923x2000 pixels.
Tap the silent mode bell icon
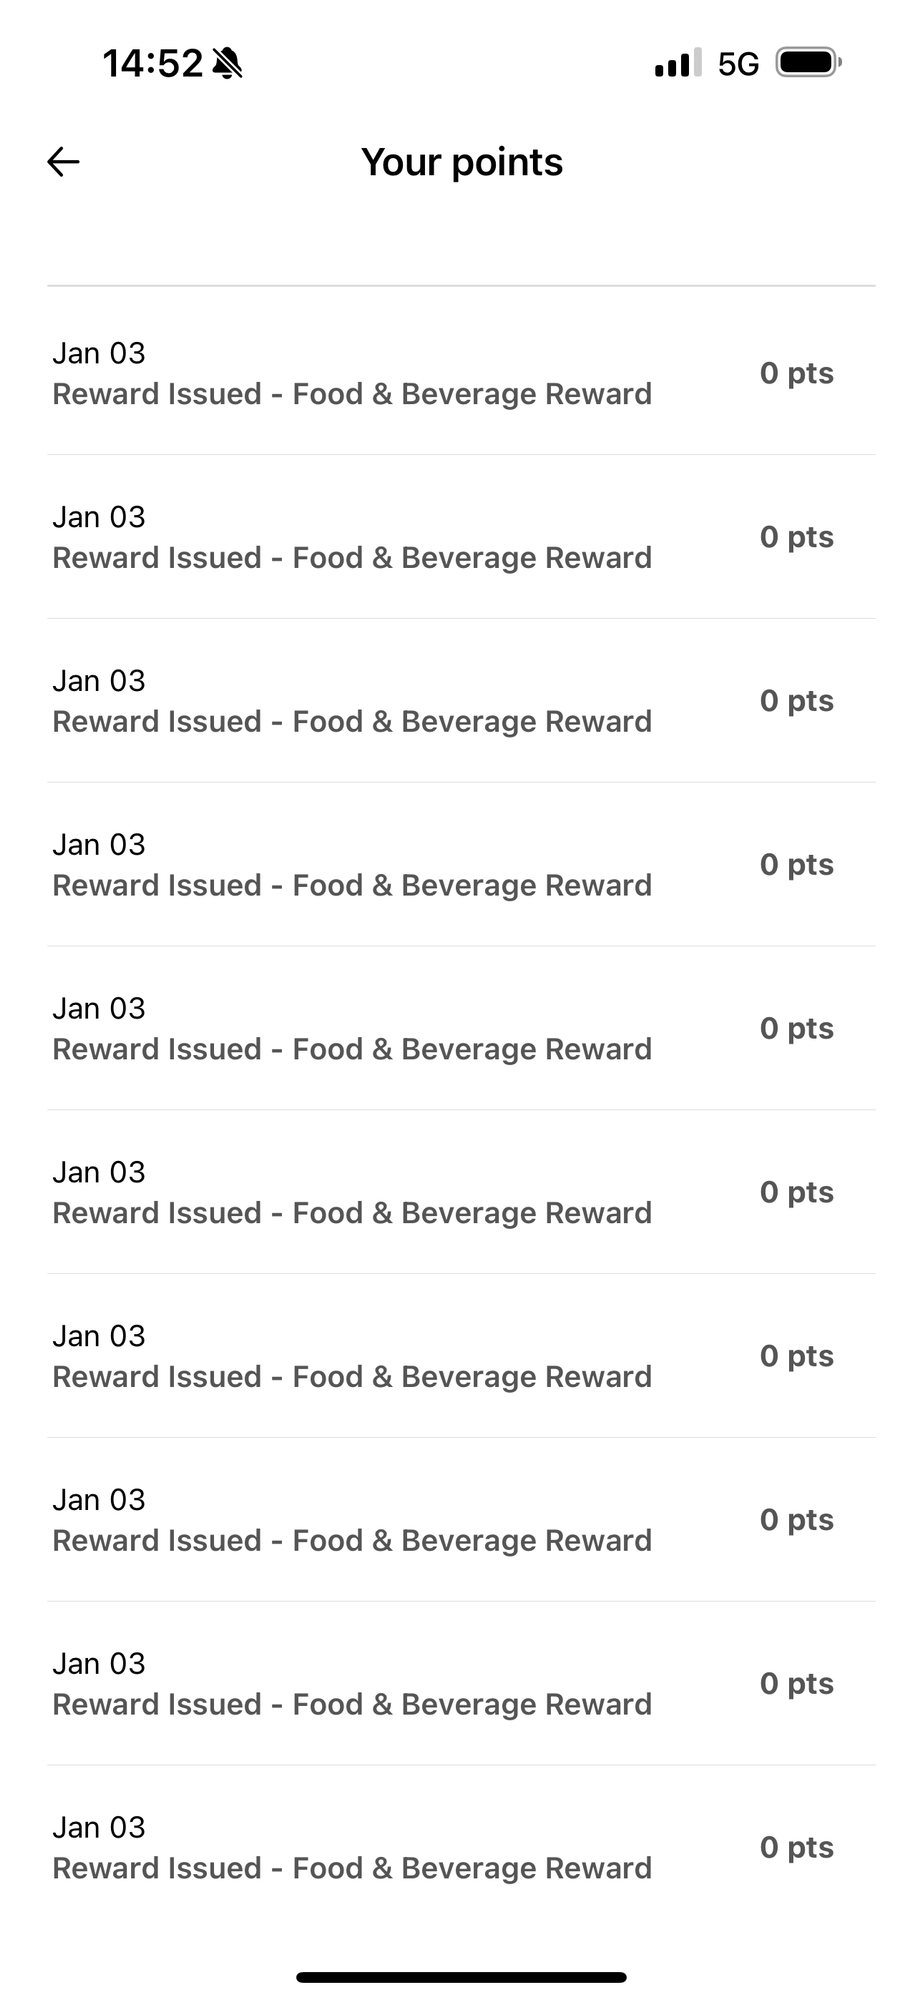[x=228, y=64]
